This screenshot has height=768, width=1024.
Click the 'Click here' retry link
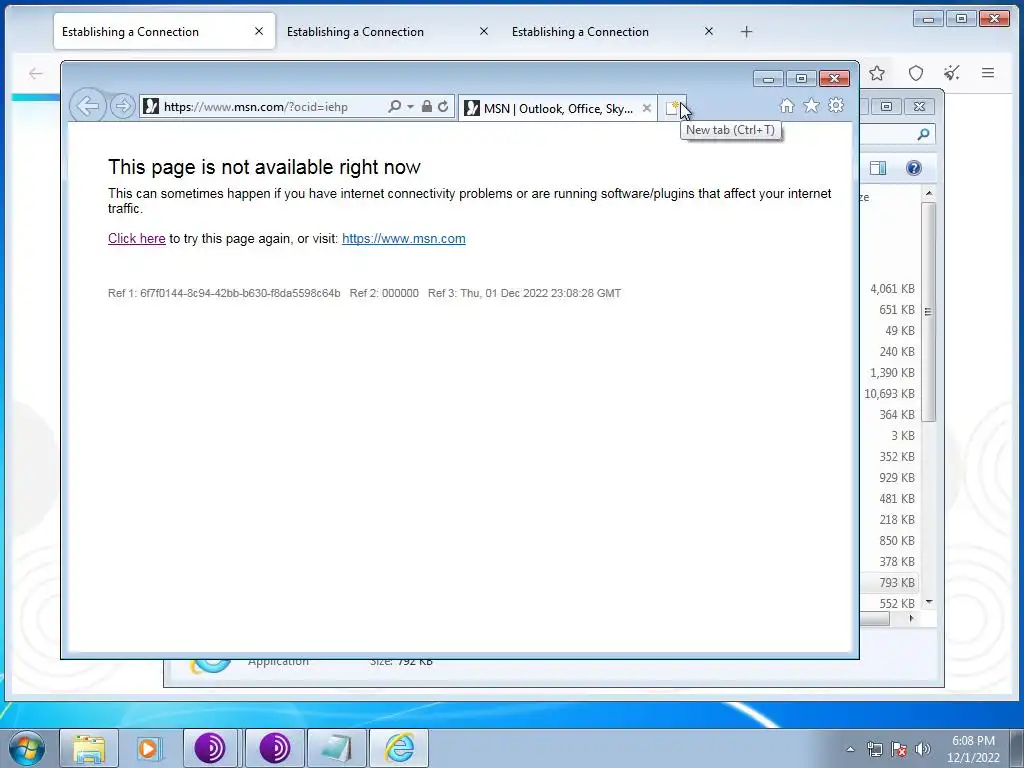pos(136,238)
